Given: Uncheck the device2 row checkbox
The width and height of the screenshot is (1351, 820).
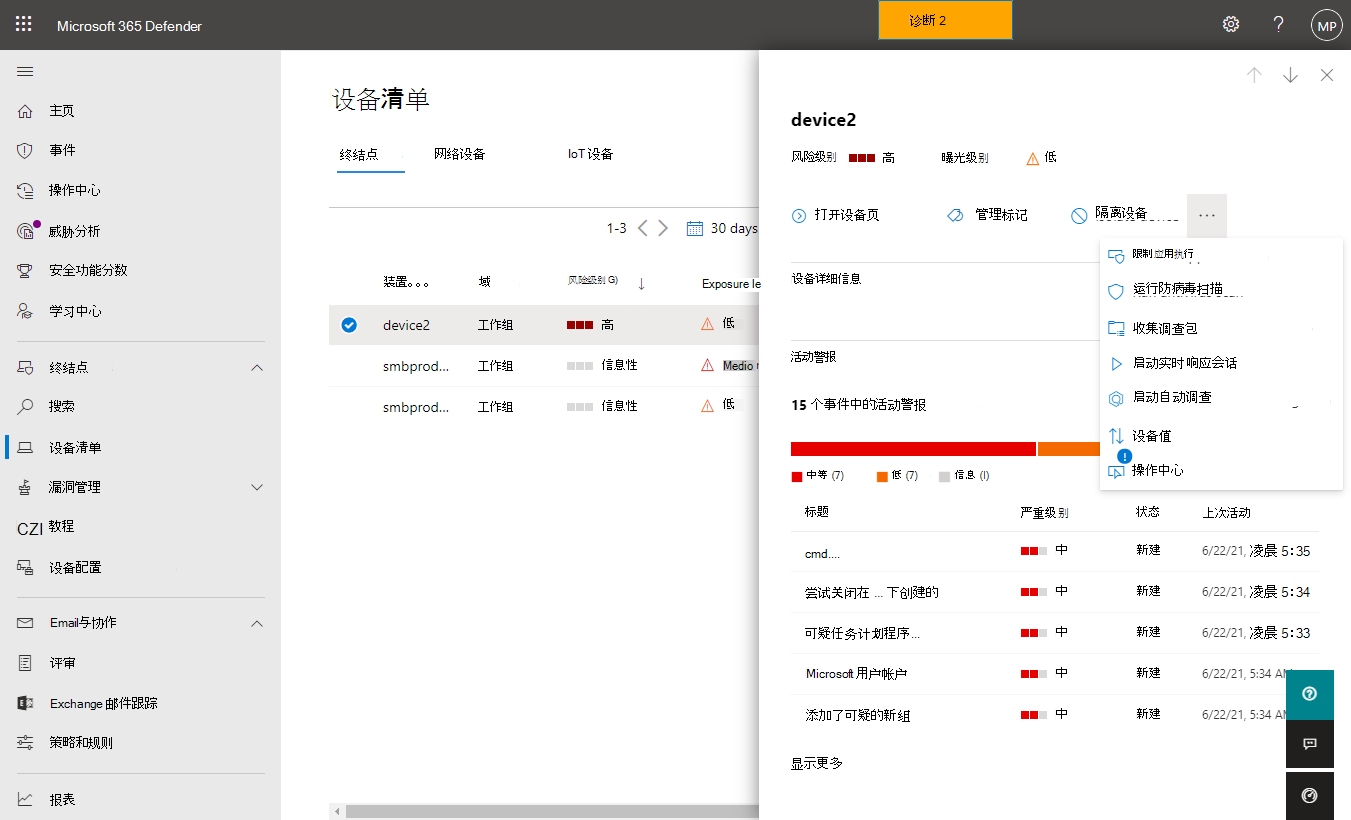Looking at the screenshot, I should click(x=349, y=325).
